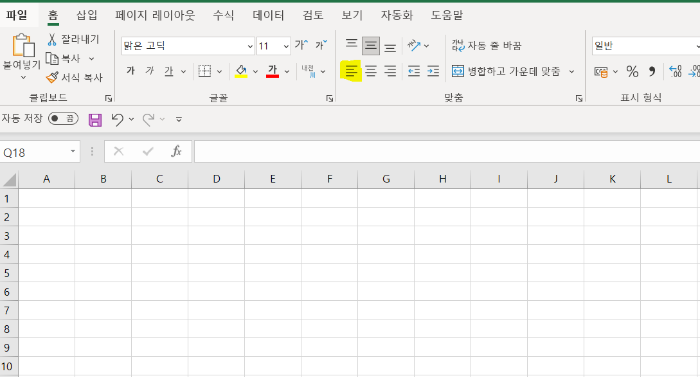The width and height of the screenshot is (700, 377).
Task: Apply comma style icon
Action: coord(652,71)
